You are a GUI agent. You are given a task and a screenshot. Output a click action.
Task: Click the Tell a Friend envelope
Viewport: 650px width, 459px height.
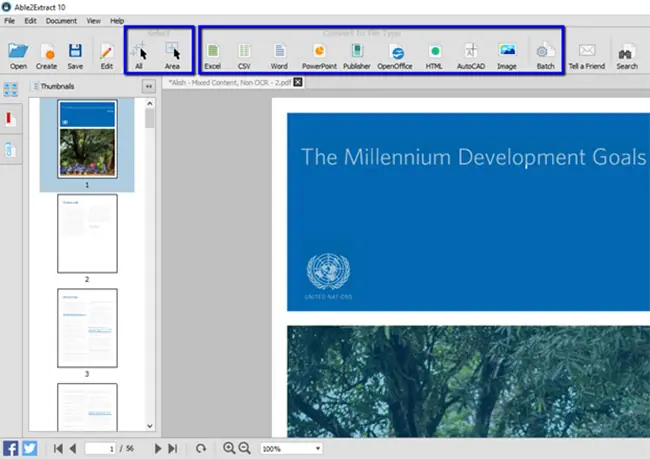coord(587,56)
